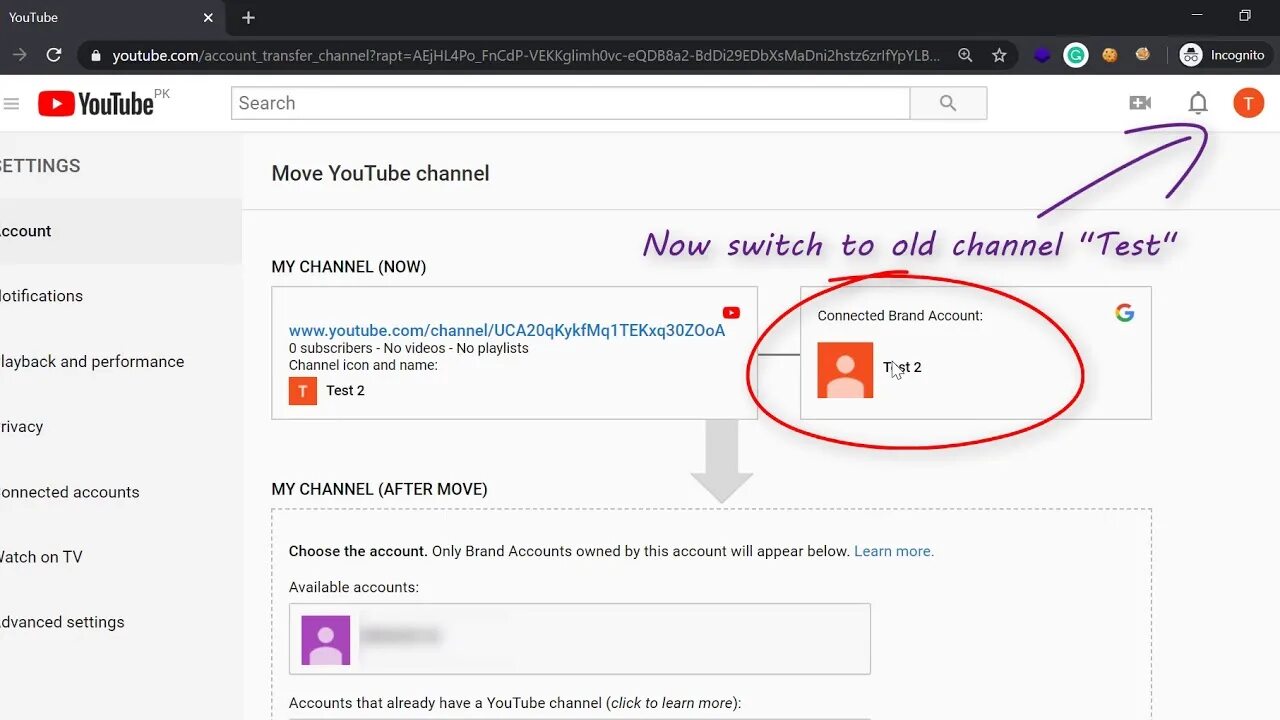Image resolution: width=1280 pixels, height=720 pixels.
Task: Focus the YouTube search field
Action: point(570,103)
